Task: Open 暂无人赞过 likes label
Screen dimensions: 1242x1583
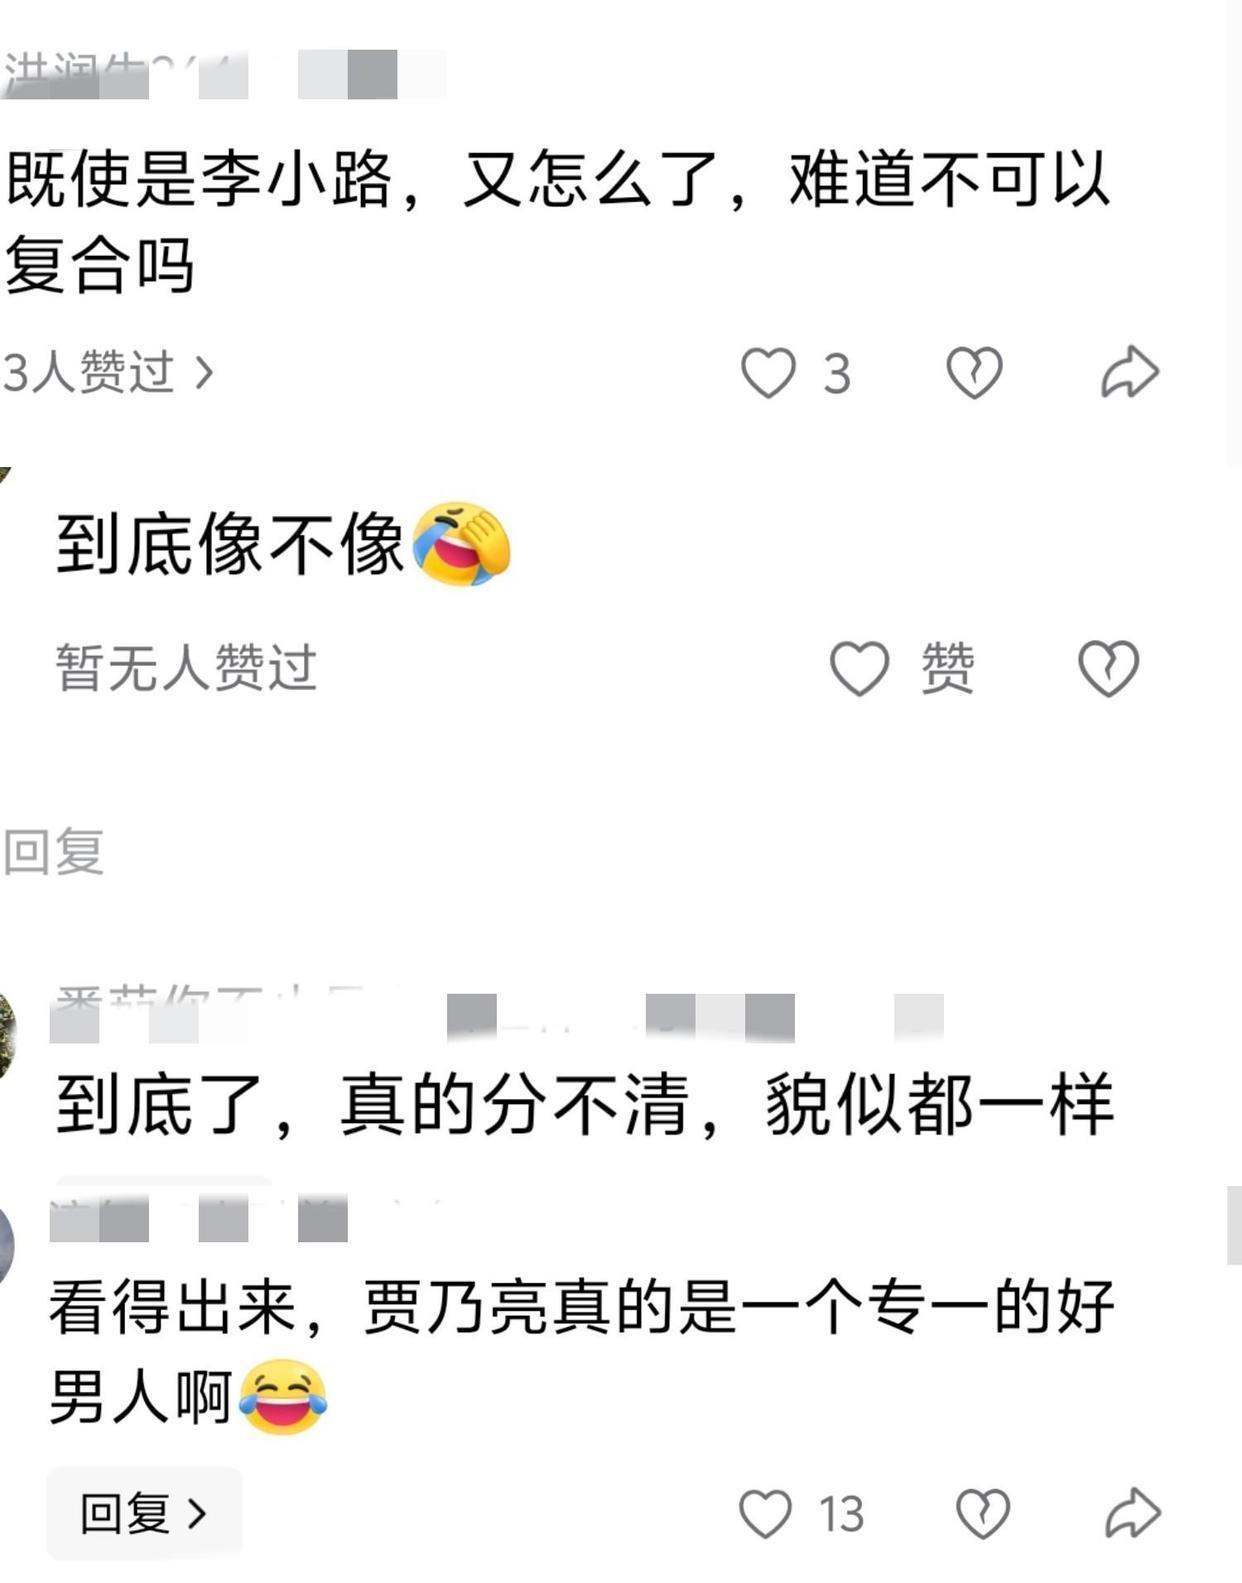Action: coord(186,667)
